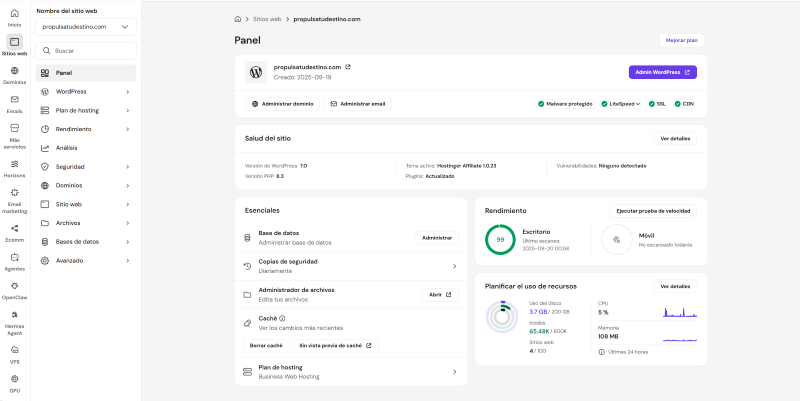Image resolution: width=800 pixels, height=401 pixels.
Task: Open the VPS section icon
Action: (14, 350)
